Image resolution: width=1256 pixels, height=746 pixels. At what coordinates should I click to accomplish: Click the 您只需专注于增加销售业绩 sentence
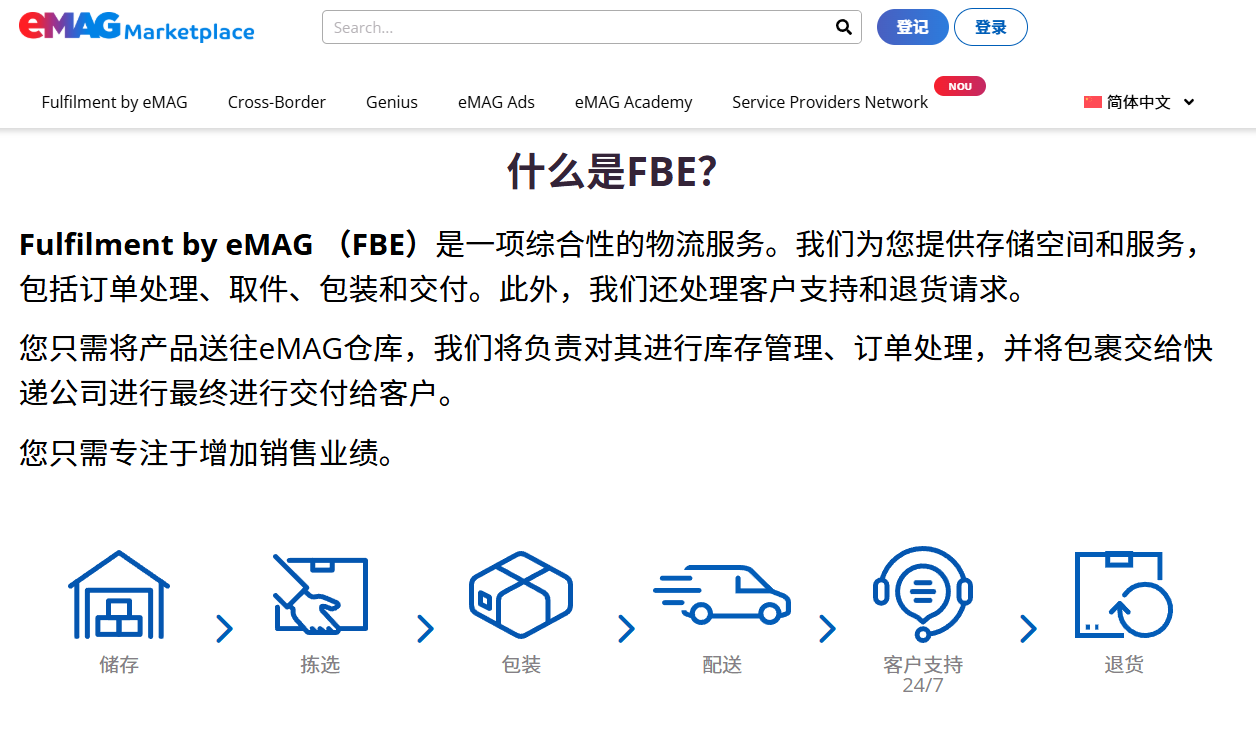point(209,453)
